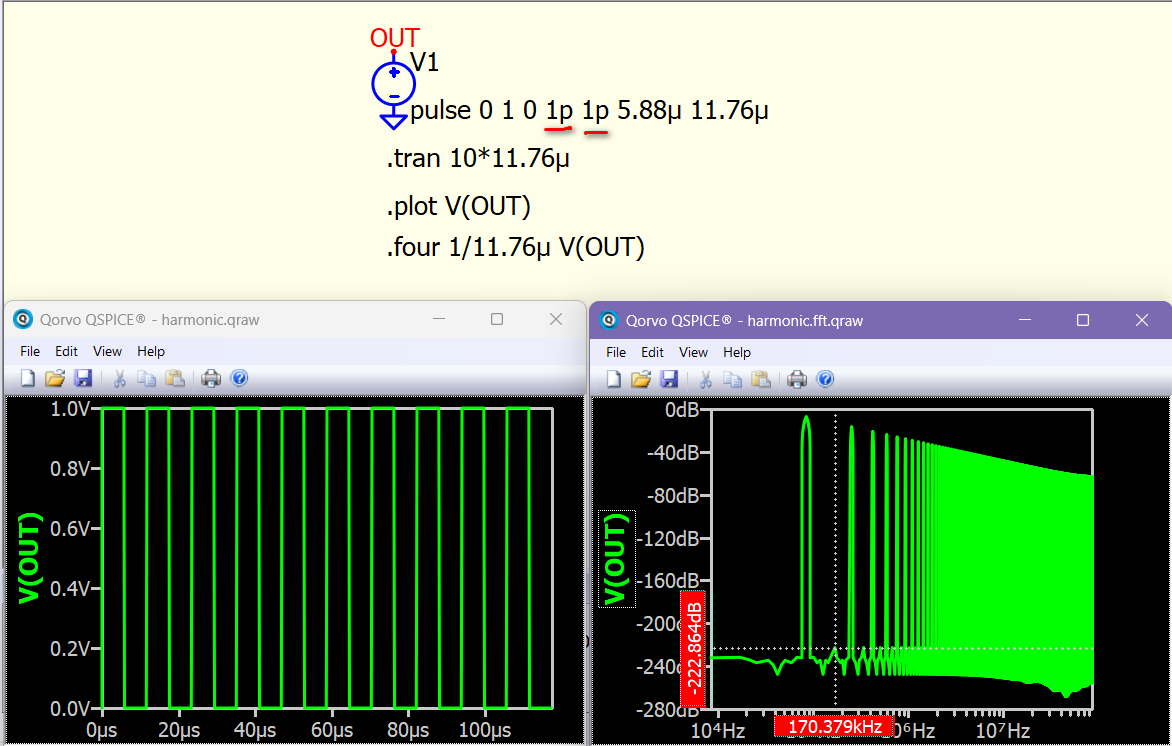The height and width of the screenshot is (746, 1172).
Task: Open View menu in harmonic.fft.qraw window
Action: [x=694, y=352]
